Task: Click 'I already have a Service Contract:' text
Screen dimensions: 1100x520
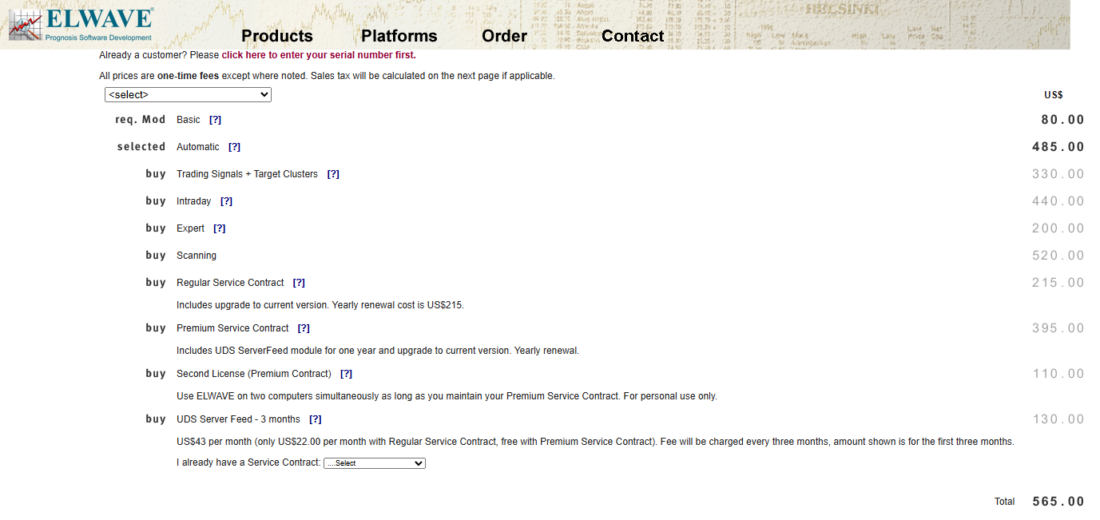Action: (x=248, y=463)
